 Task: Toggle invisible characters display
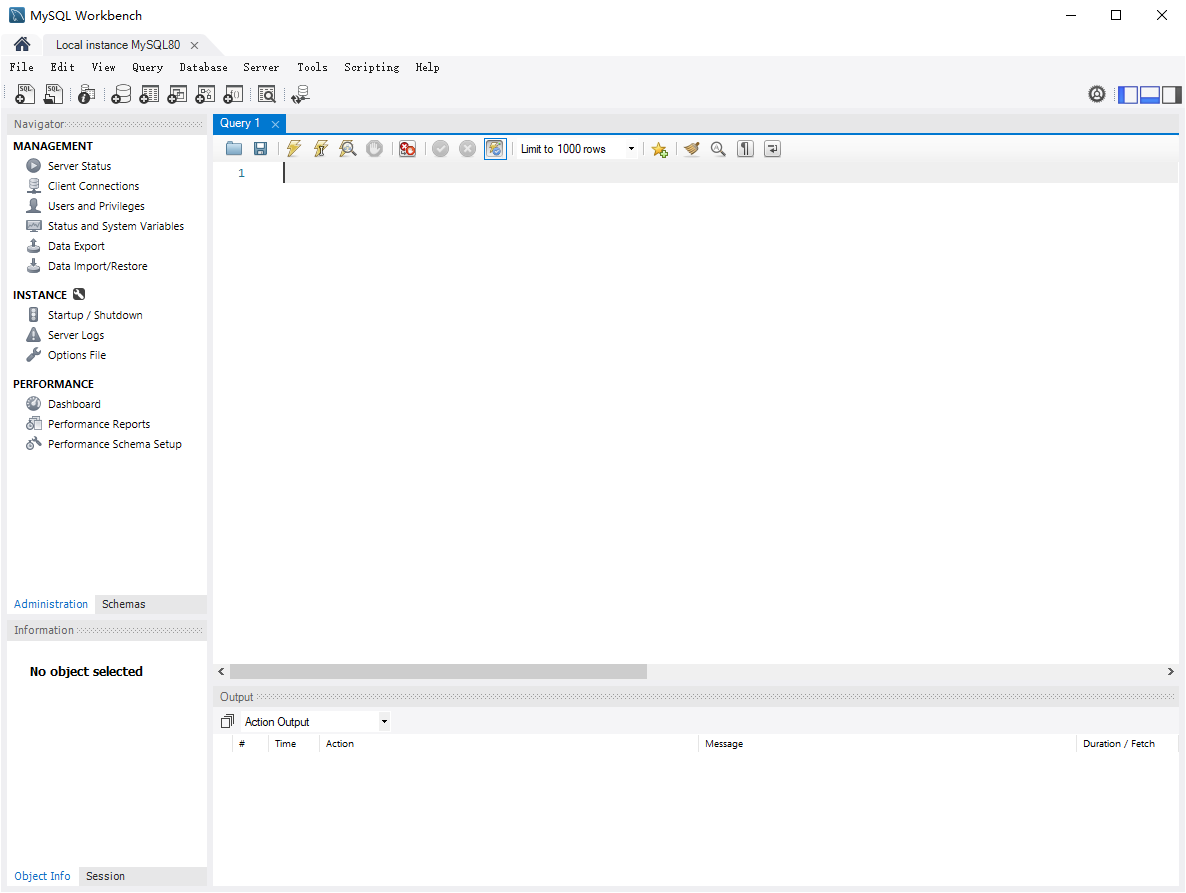(x=745, y=149)
